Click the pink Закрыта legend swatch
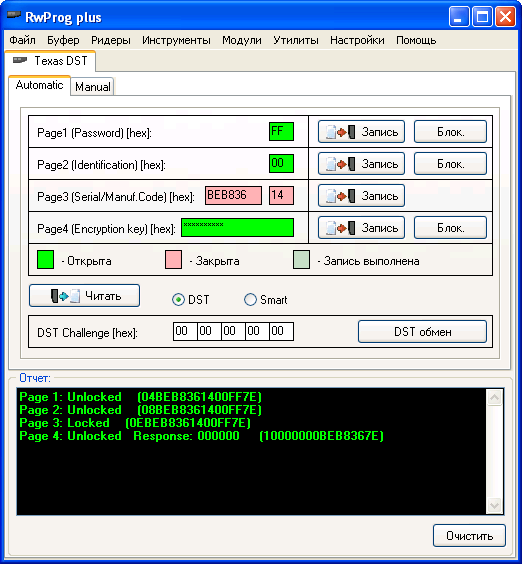This screenshot has width=522, height=564. click(x=173, y=260)
